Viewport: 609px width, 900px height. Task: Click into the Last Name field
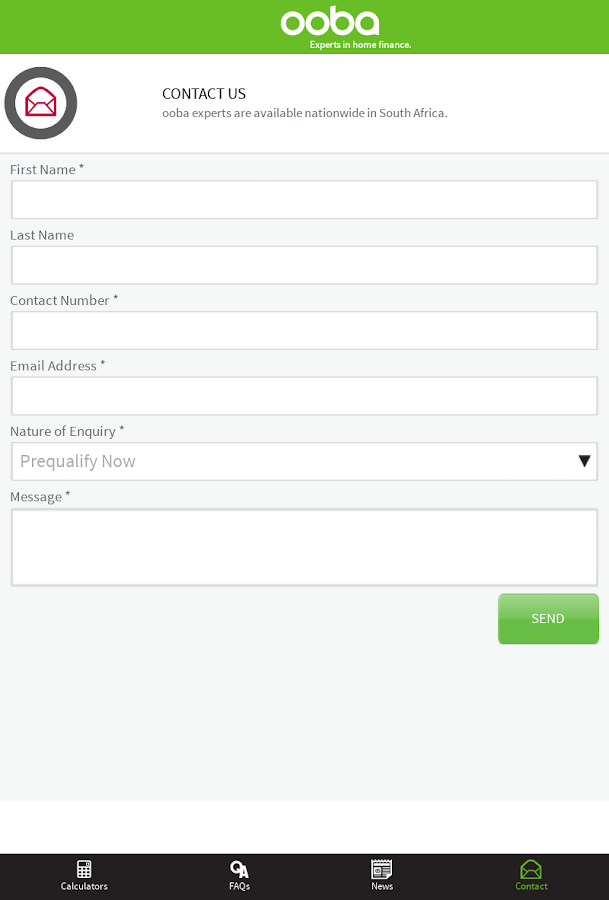pos(304,265)
